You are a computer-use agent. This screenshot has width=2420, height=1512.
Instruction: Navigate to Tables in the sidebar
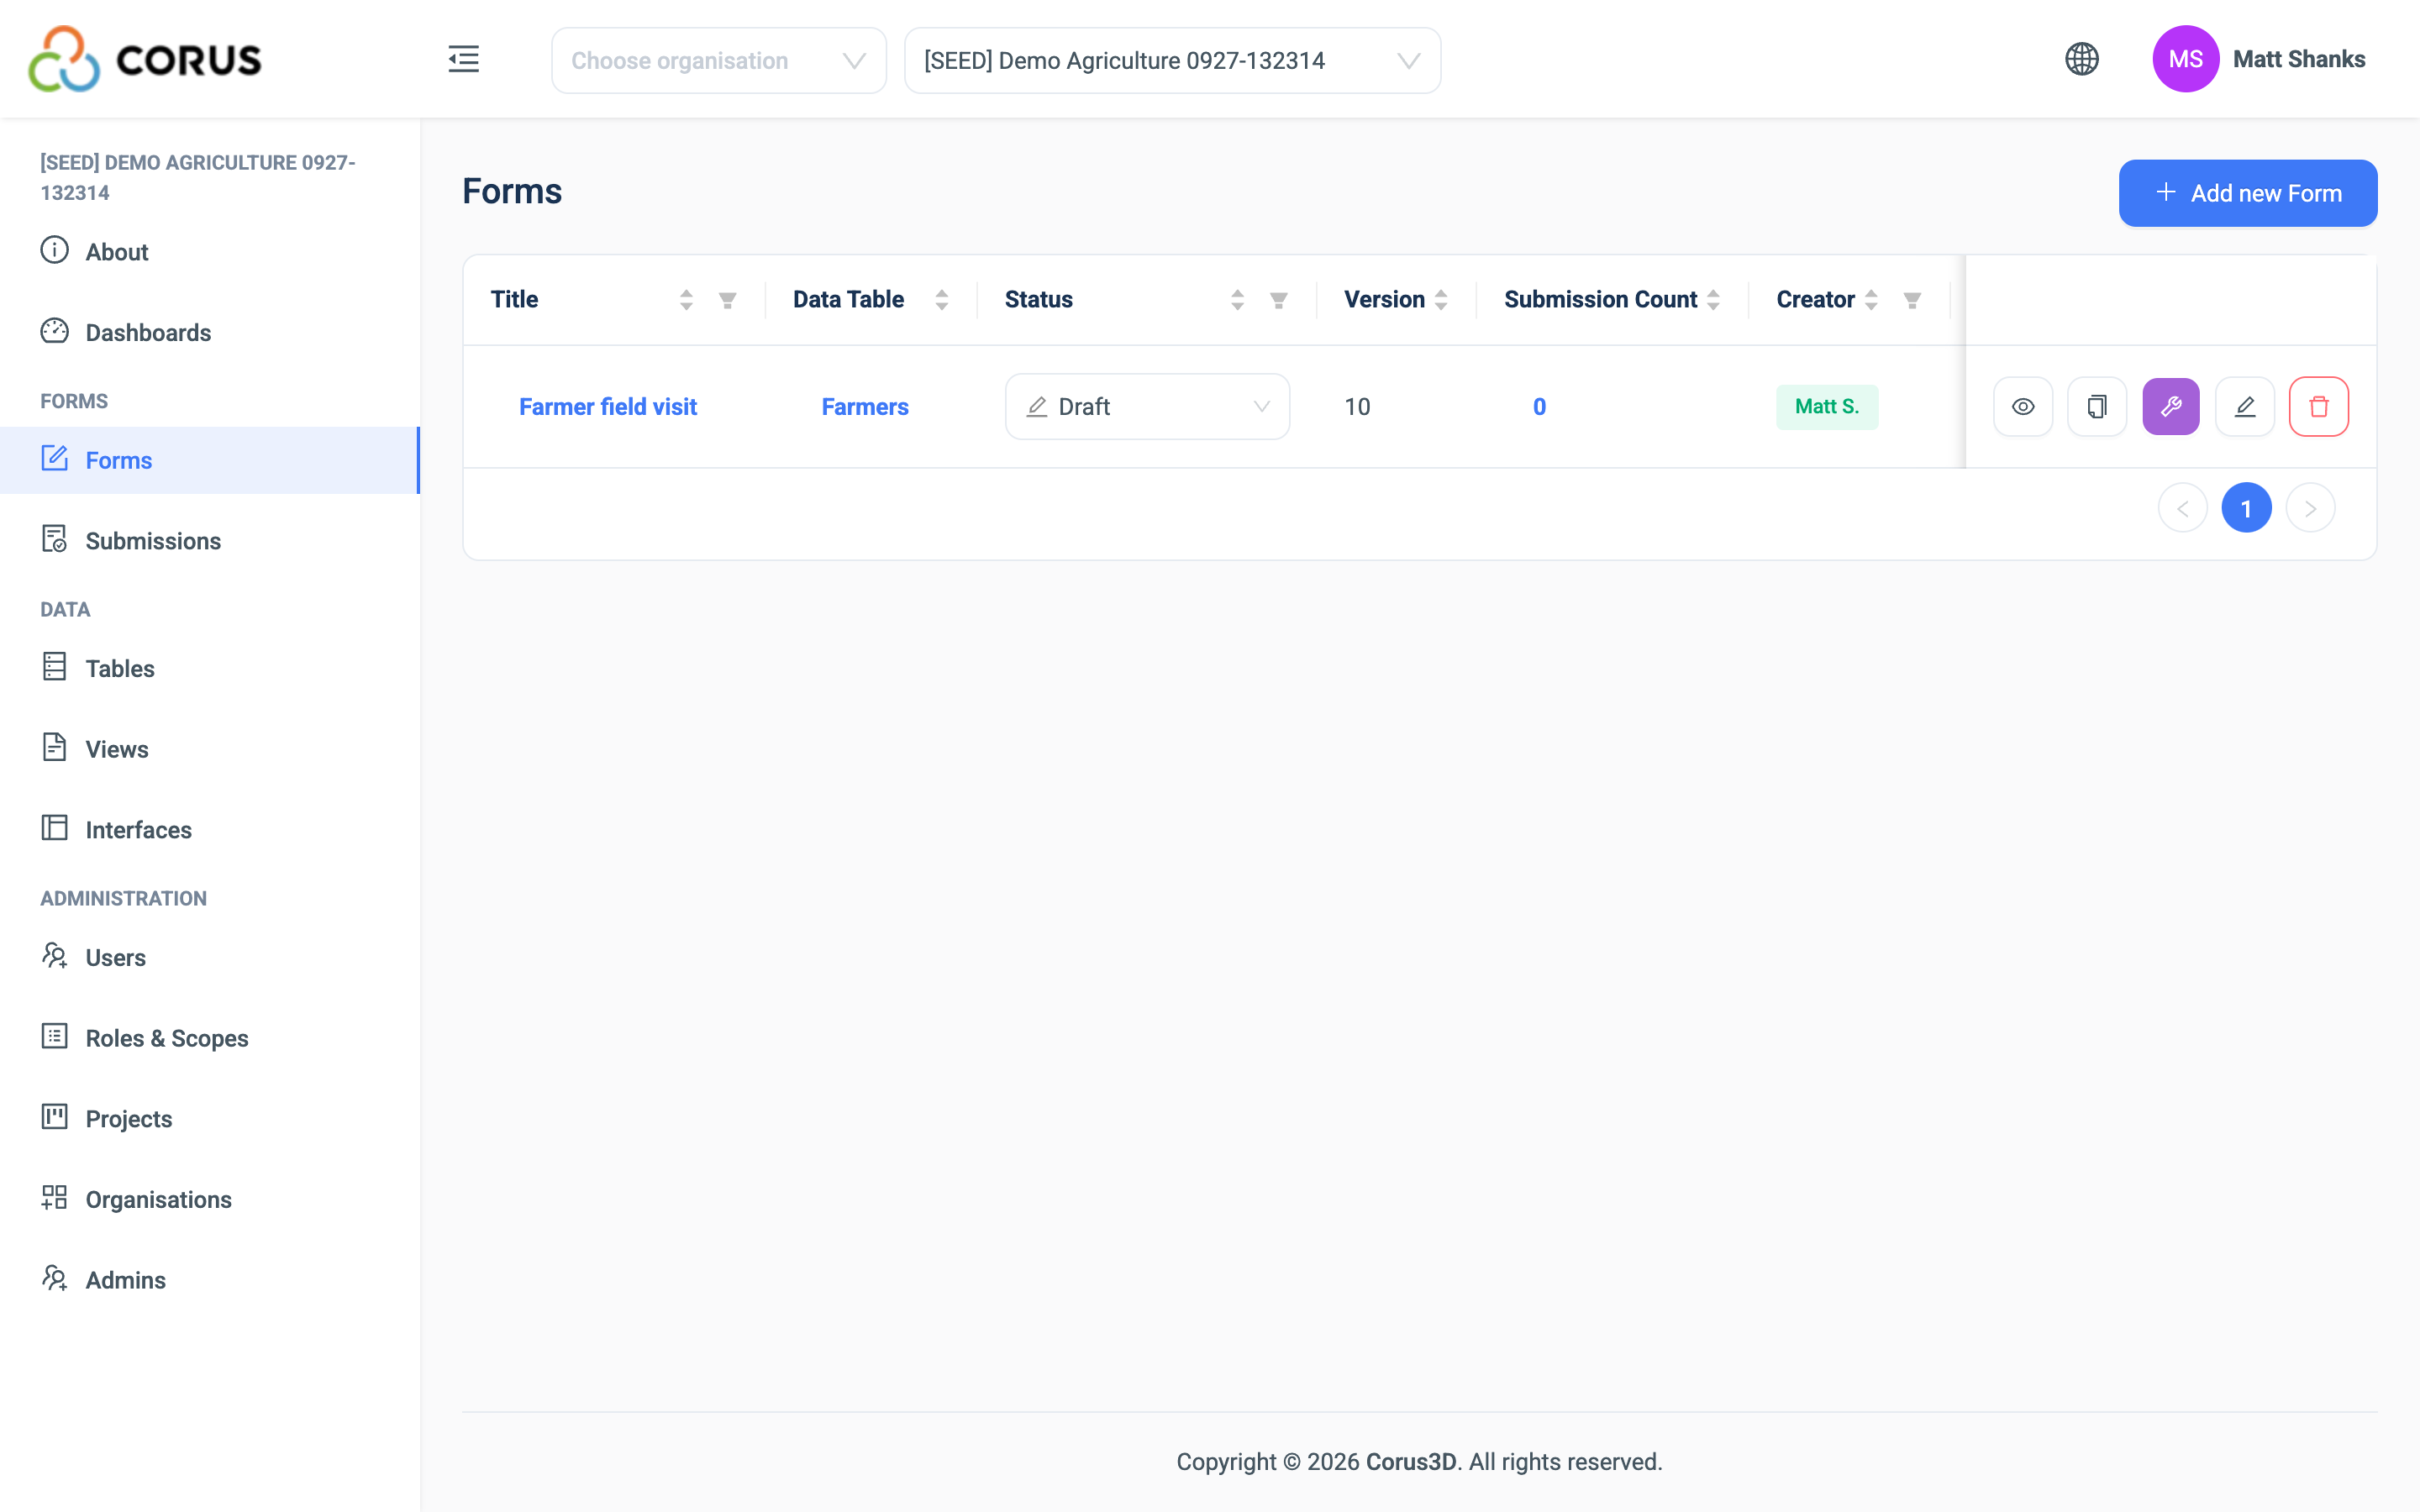click(210, 668)
